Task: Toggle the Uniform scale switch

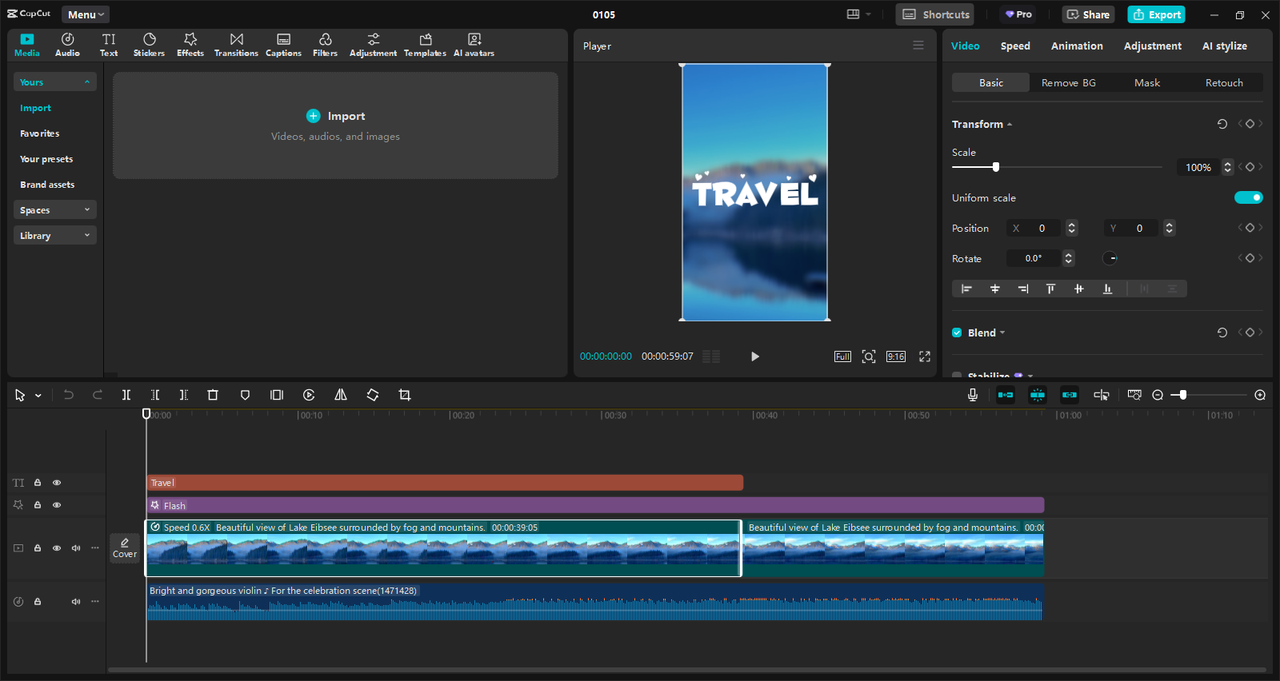Action: coord(1249,198)
